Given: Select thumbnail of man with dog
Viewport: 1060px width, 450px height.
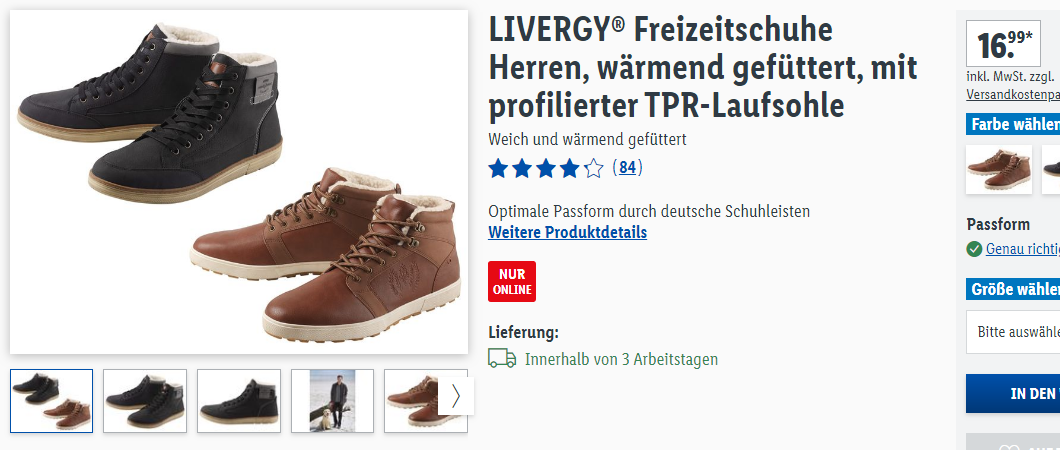Looking at the screenshot, I should coord(332,401).
